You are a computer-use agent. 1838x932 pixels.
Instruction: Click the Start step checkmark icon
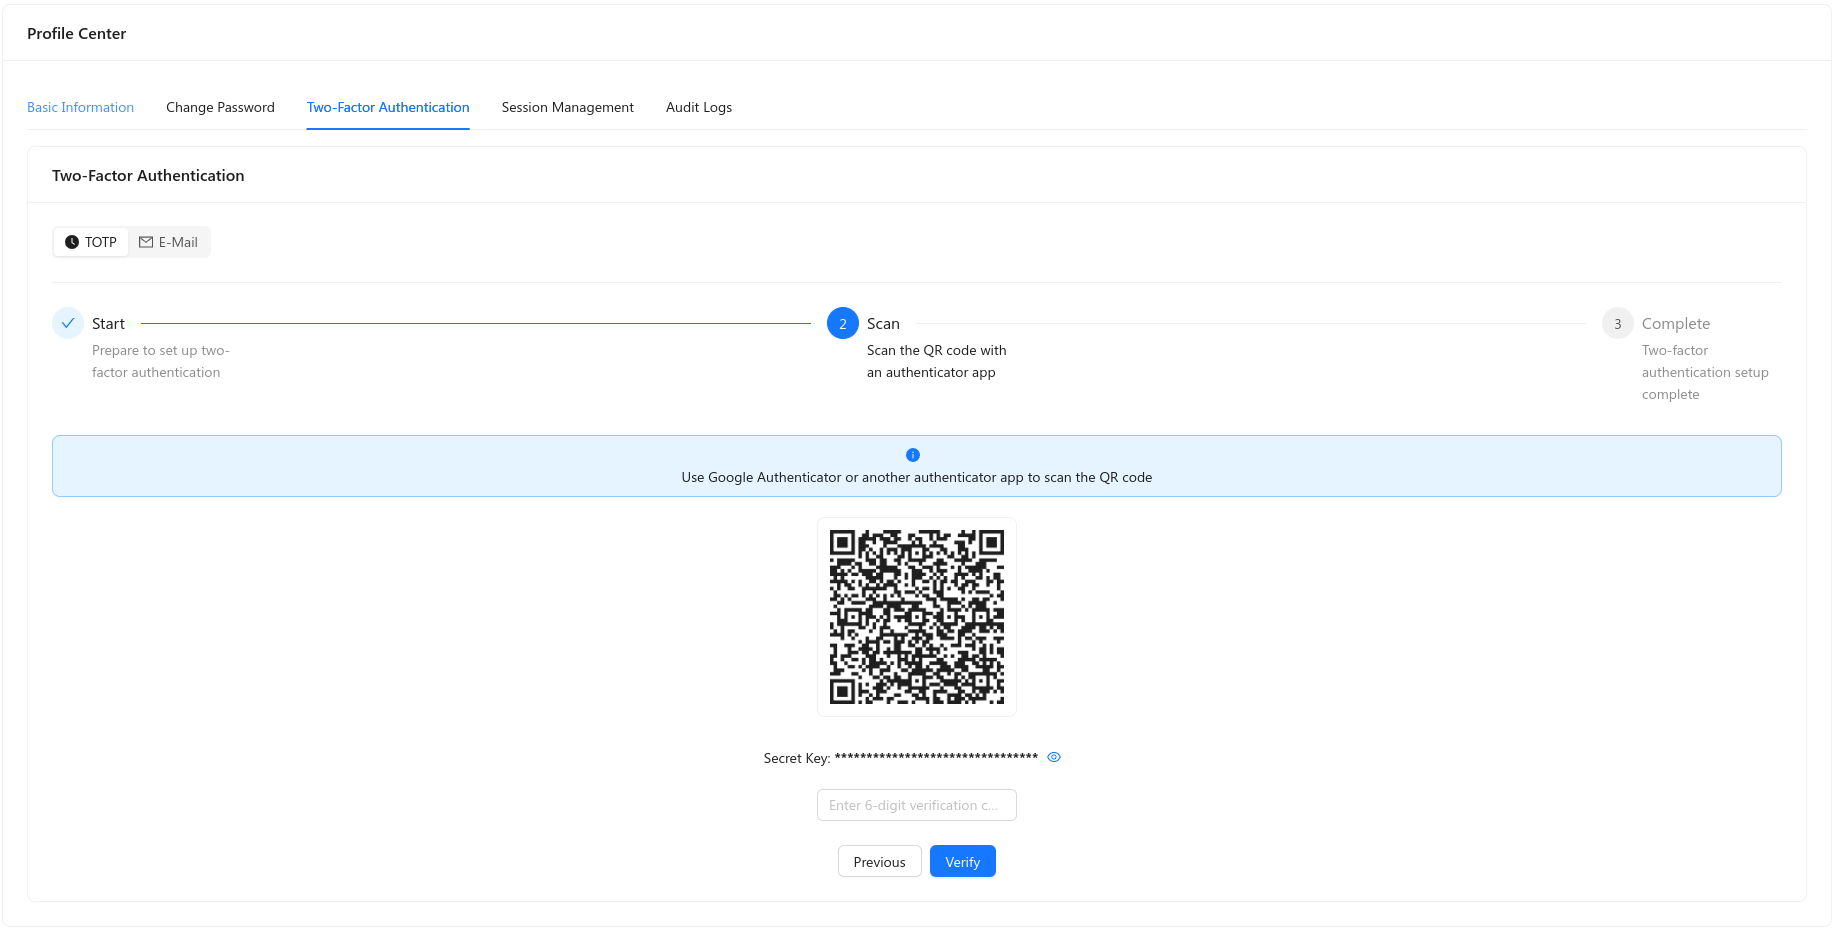(68, 323)
